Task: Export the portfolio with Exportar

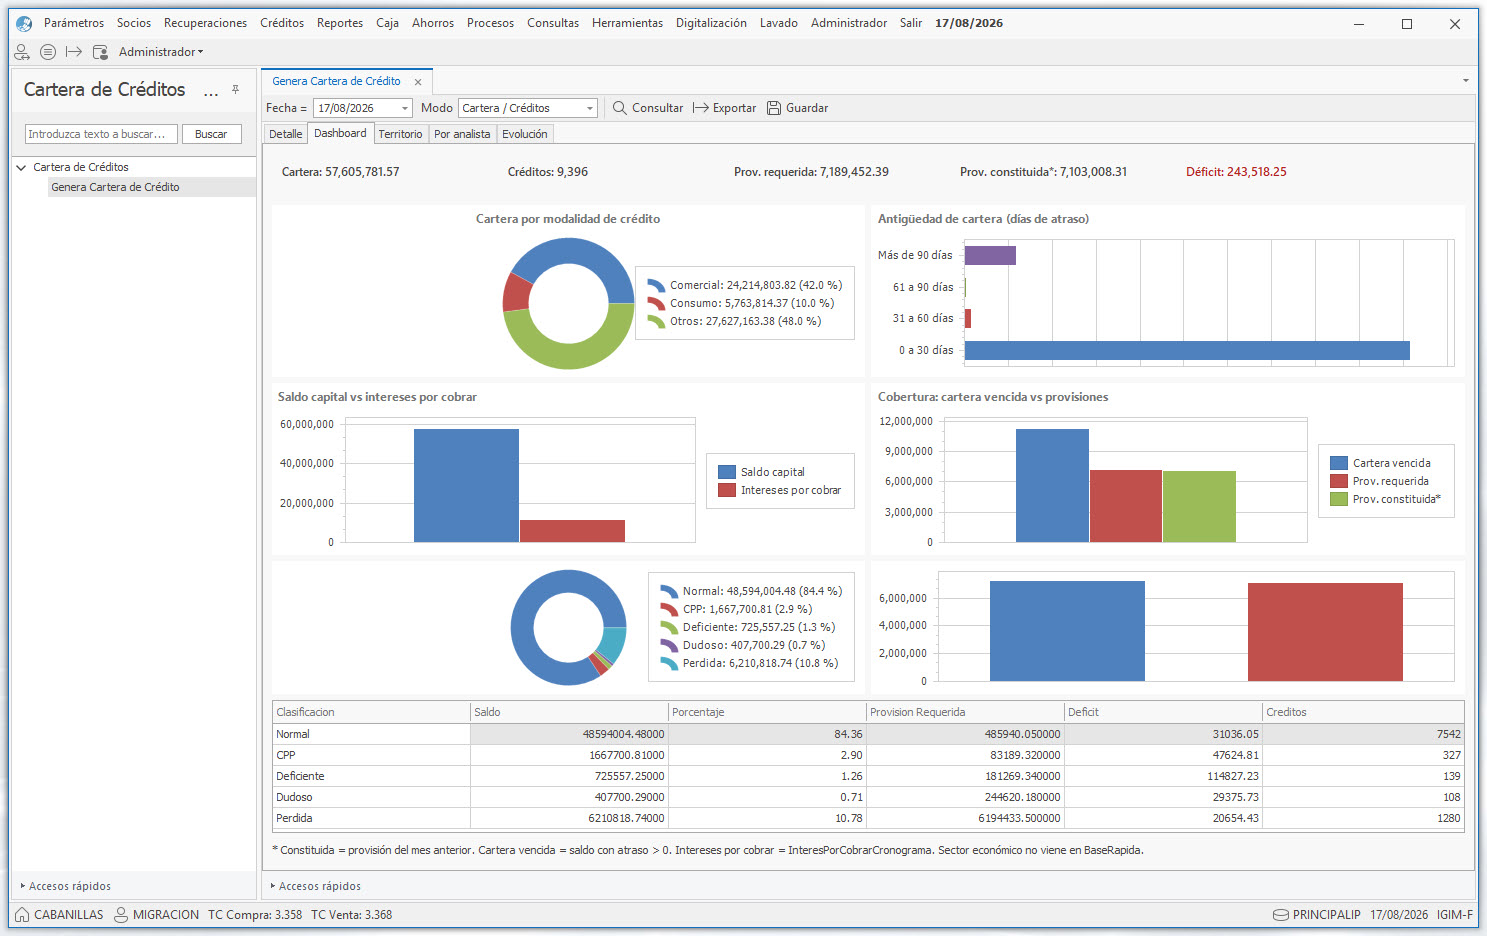Action: pos(724,108)
